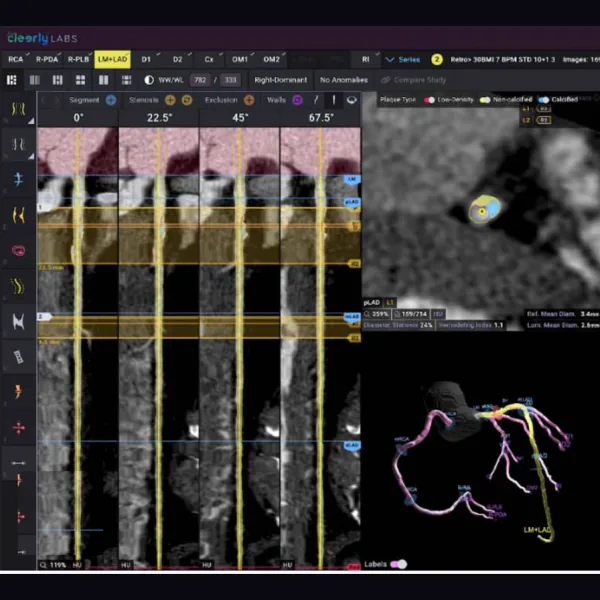Expand the top sidebar tool flyout triangle
Screen dimensions: 600x600
point(31,121)
